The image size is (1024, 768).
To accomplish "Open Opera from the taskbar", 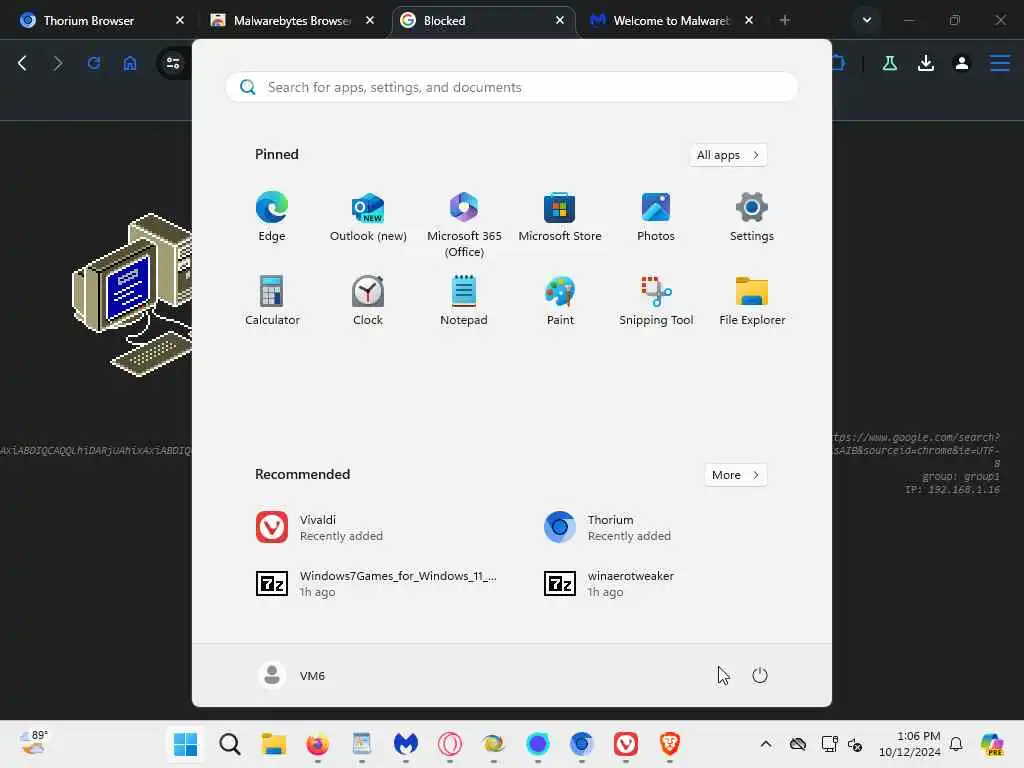I will tap(449, 744).
